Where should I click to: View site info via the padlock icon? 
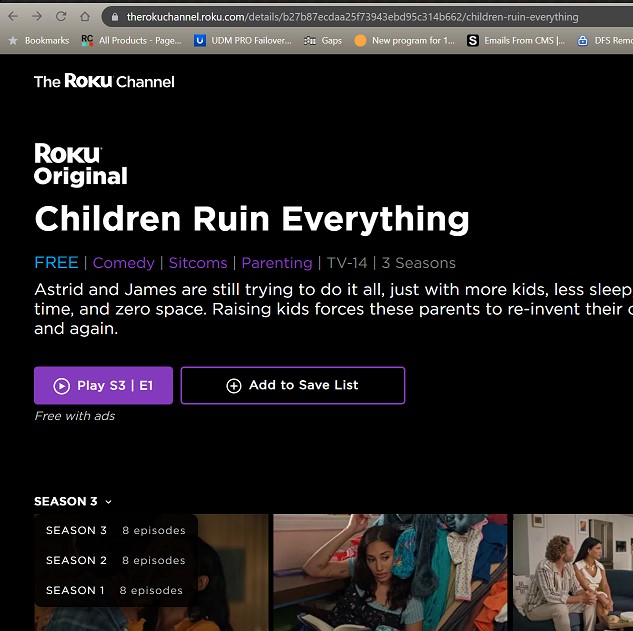(115, 17)
